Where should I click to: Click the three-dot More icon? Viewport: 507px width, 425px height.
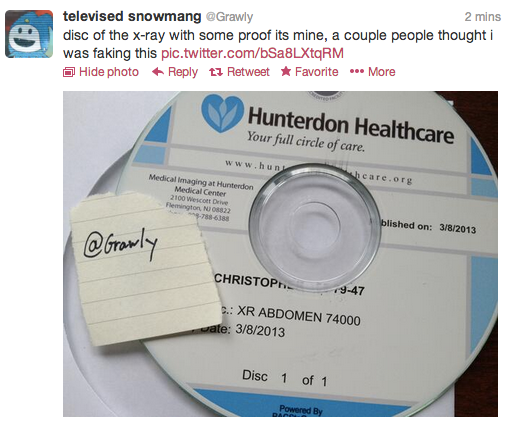click(357, 72)
